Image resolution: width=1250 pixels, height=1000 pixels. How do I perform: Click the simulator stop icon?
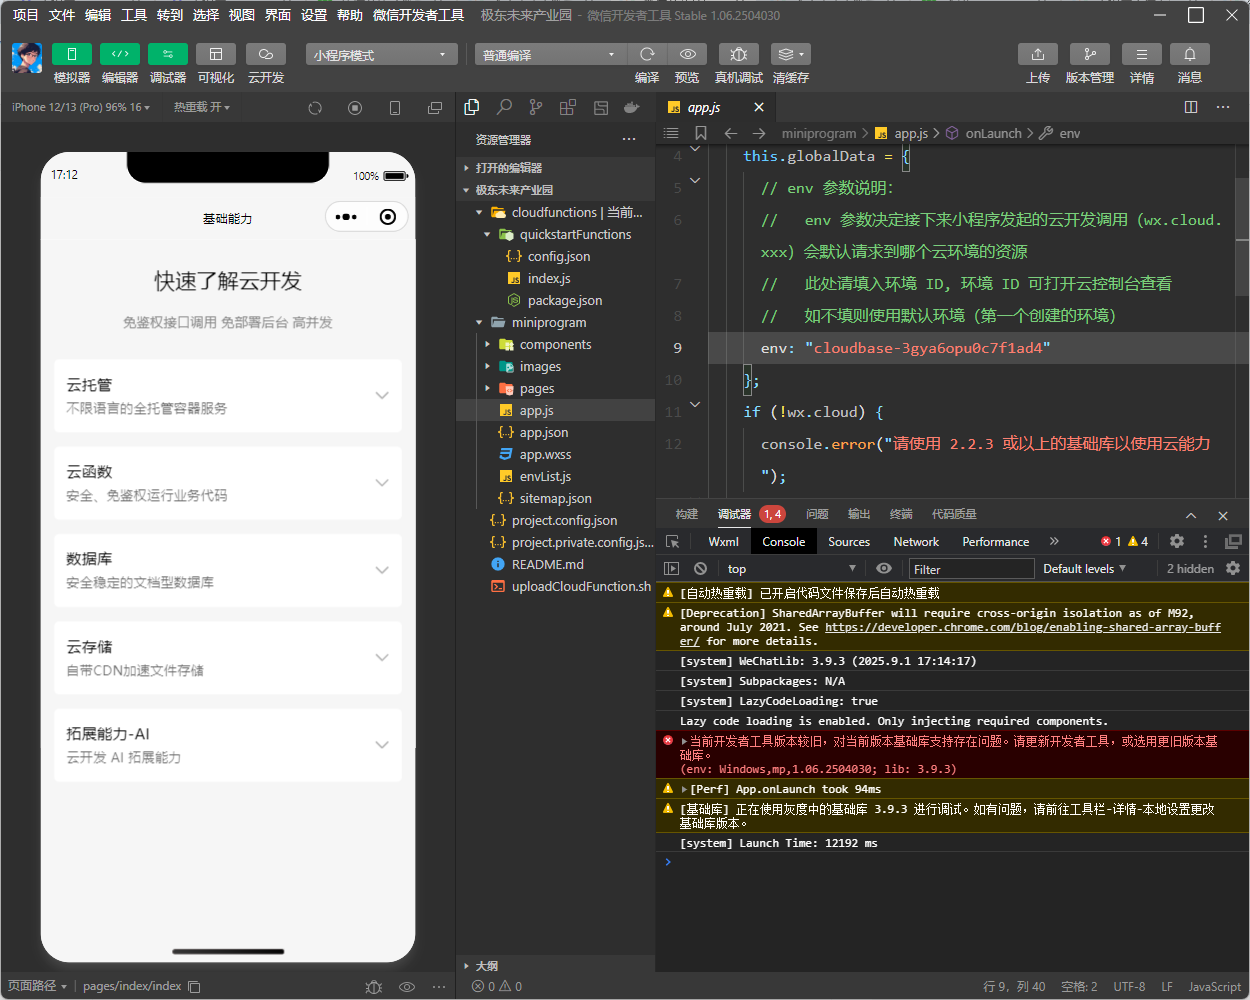355,108
